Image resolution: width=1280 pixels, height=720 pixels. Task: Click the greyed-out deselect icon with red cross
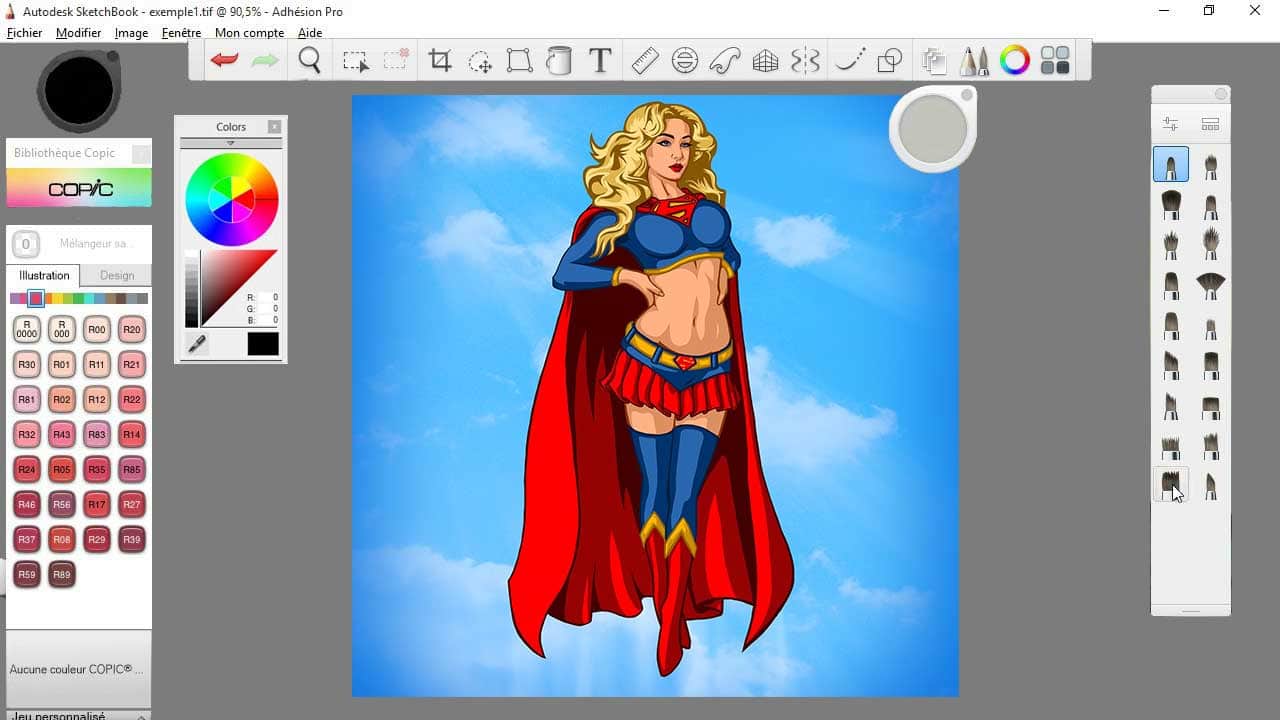pyautogui.click(x=396, y=61)
